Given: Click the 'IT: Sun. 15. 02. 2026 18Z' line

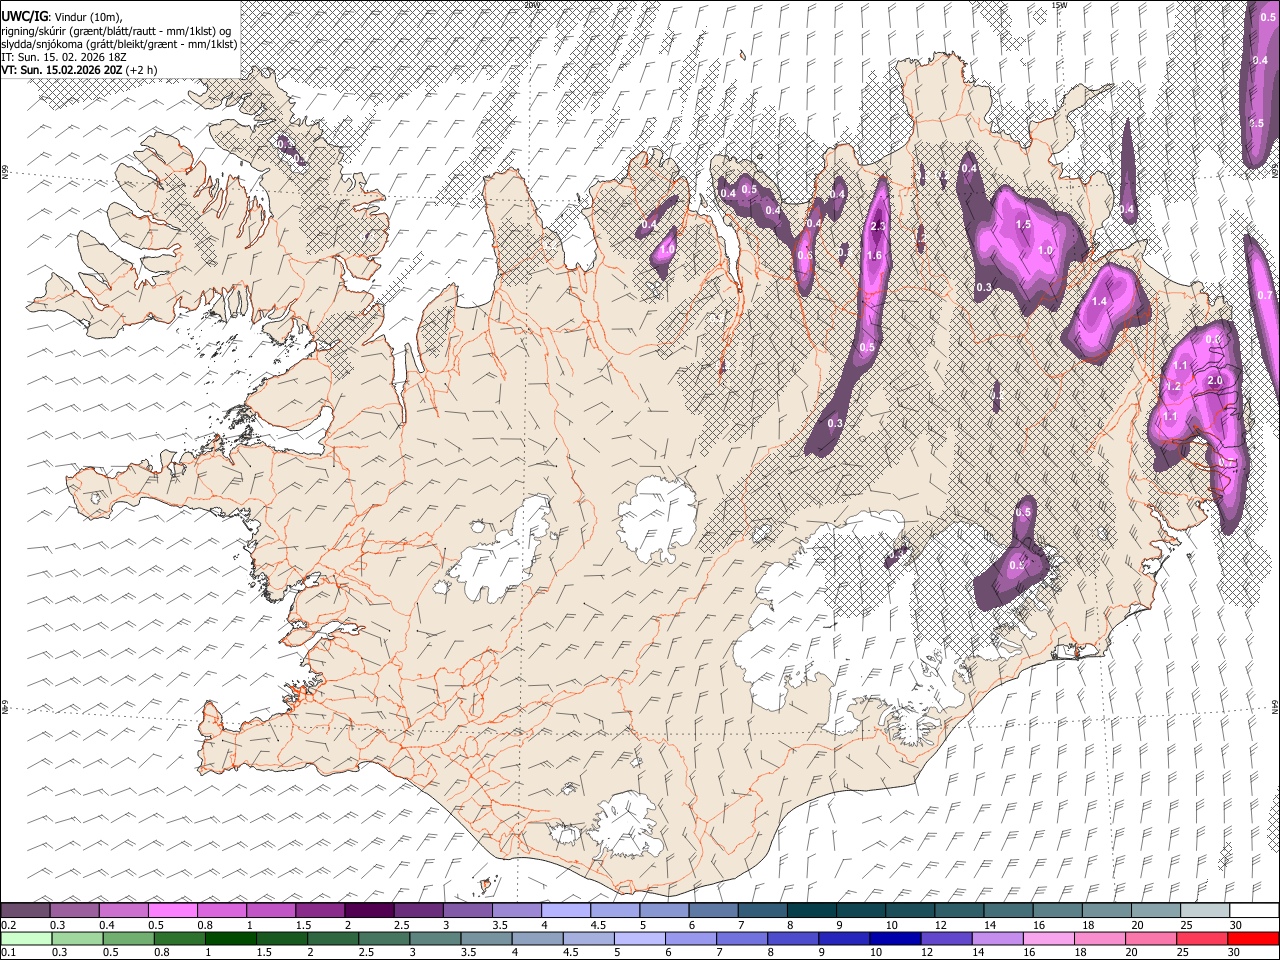Looking at the screenshot, I should (x=62, y=57).
